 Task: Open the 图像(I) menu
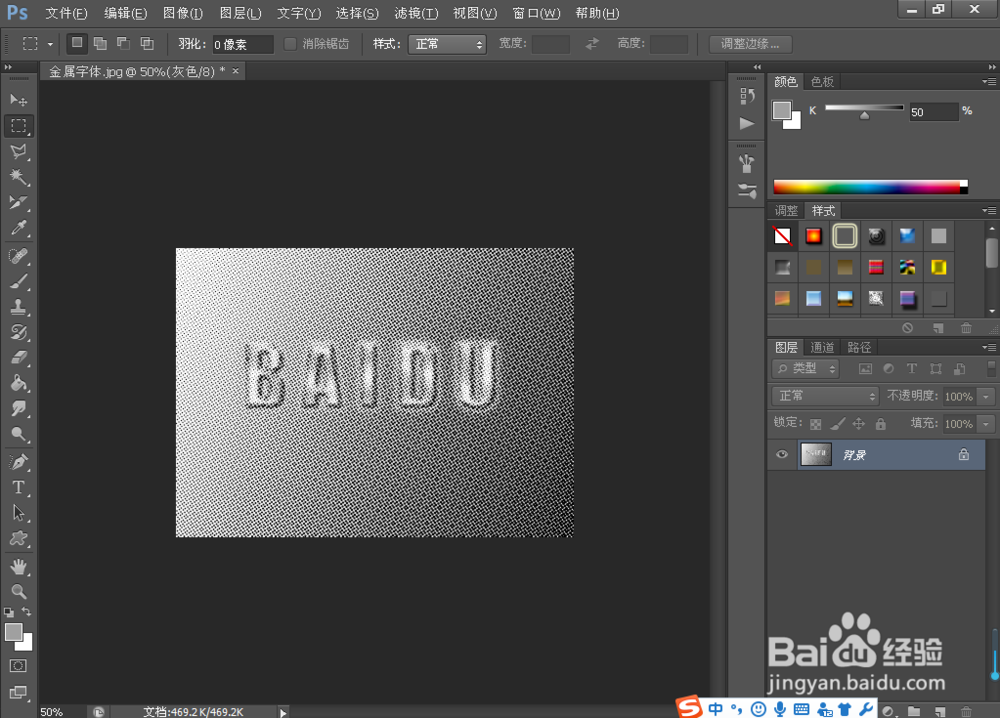[183, 13]
